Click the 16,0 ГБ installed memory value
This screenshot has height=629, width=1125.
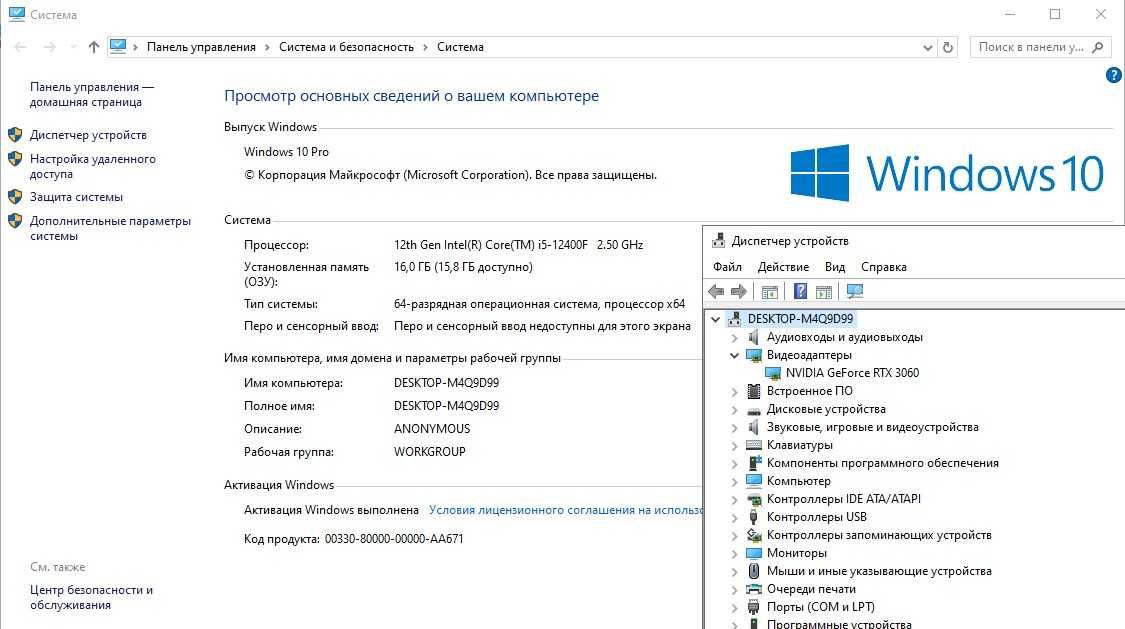pyautogui.click(x=463, y=267)
